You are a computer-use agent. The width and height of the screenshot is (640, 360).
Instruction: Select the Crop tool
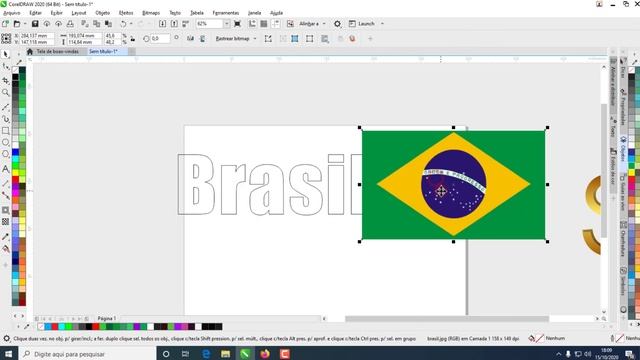tap(5, 80)
